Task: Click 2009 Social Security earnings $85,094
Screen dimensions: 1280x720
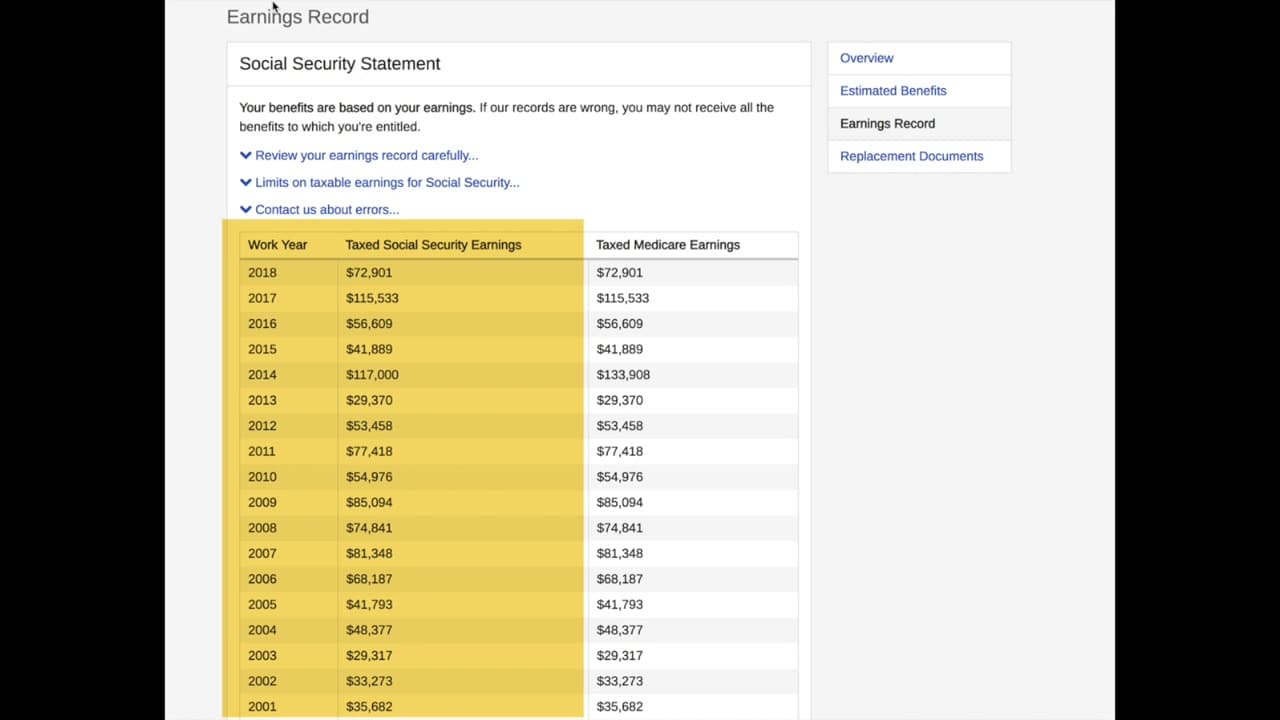Action: [x=369, y=502]
